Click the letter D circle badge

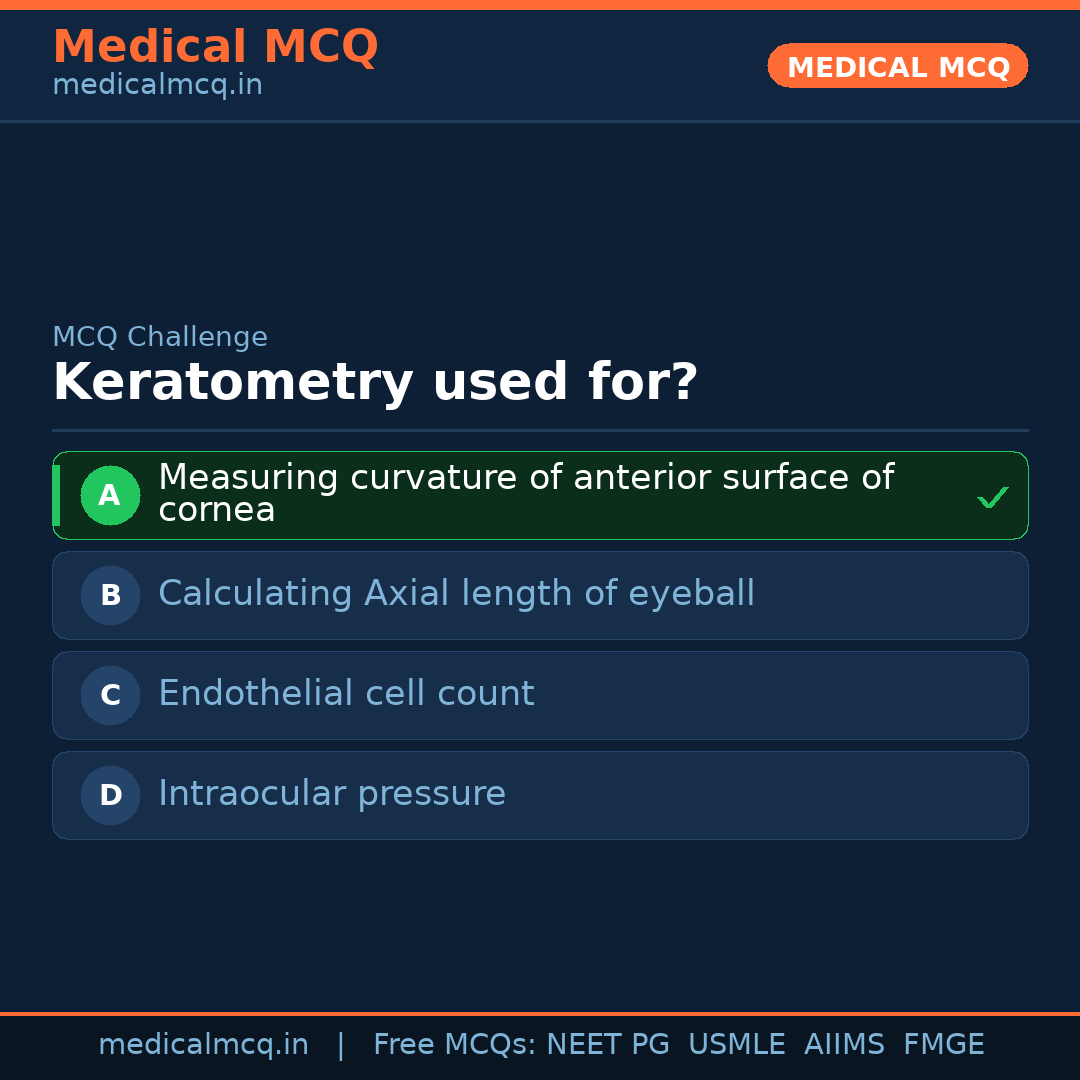[x=110, y=795]
